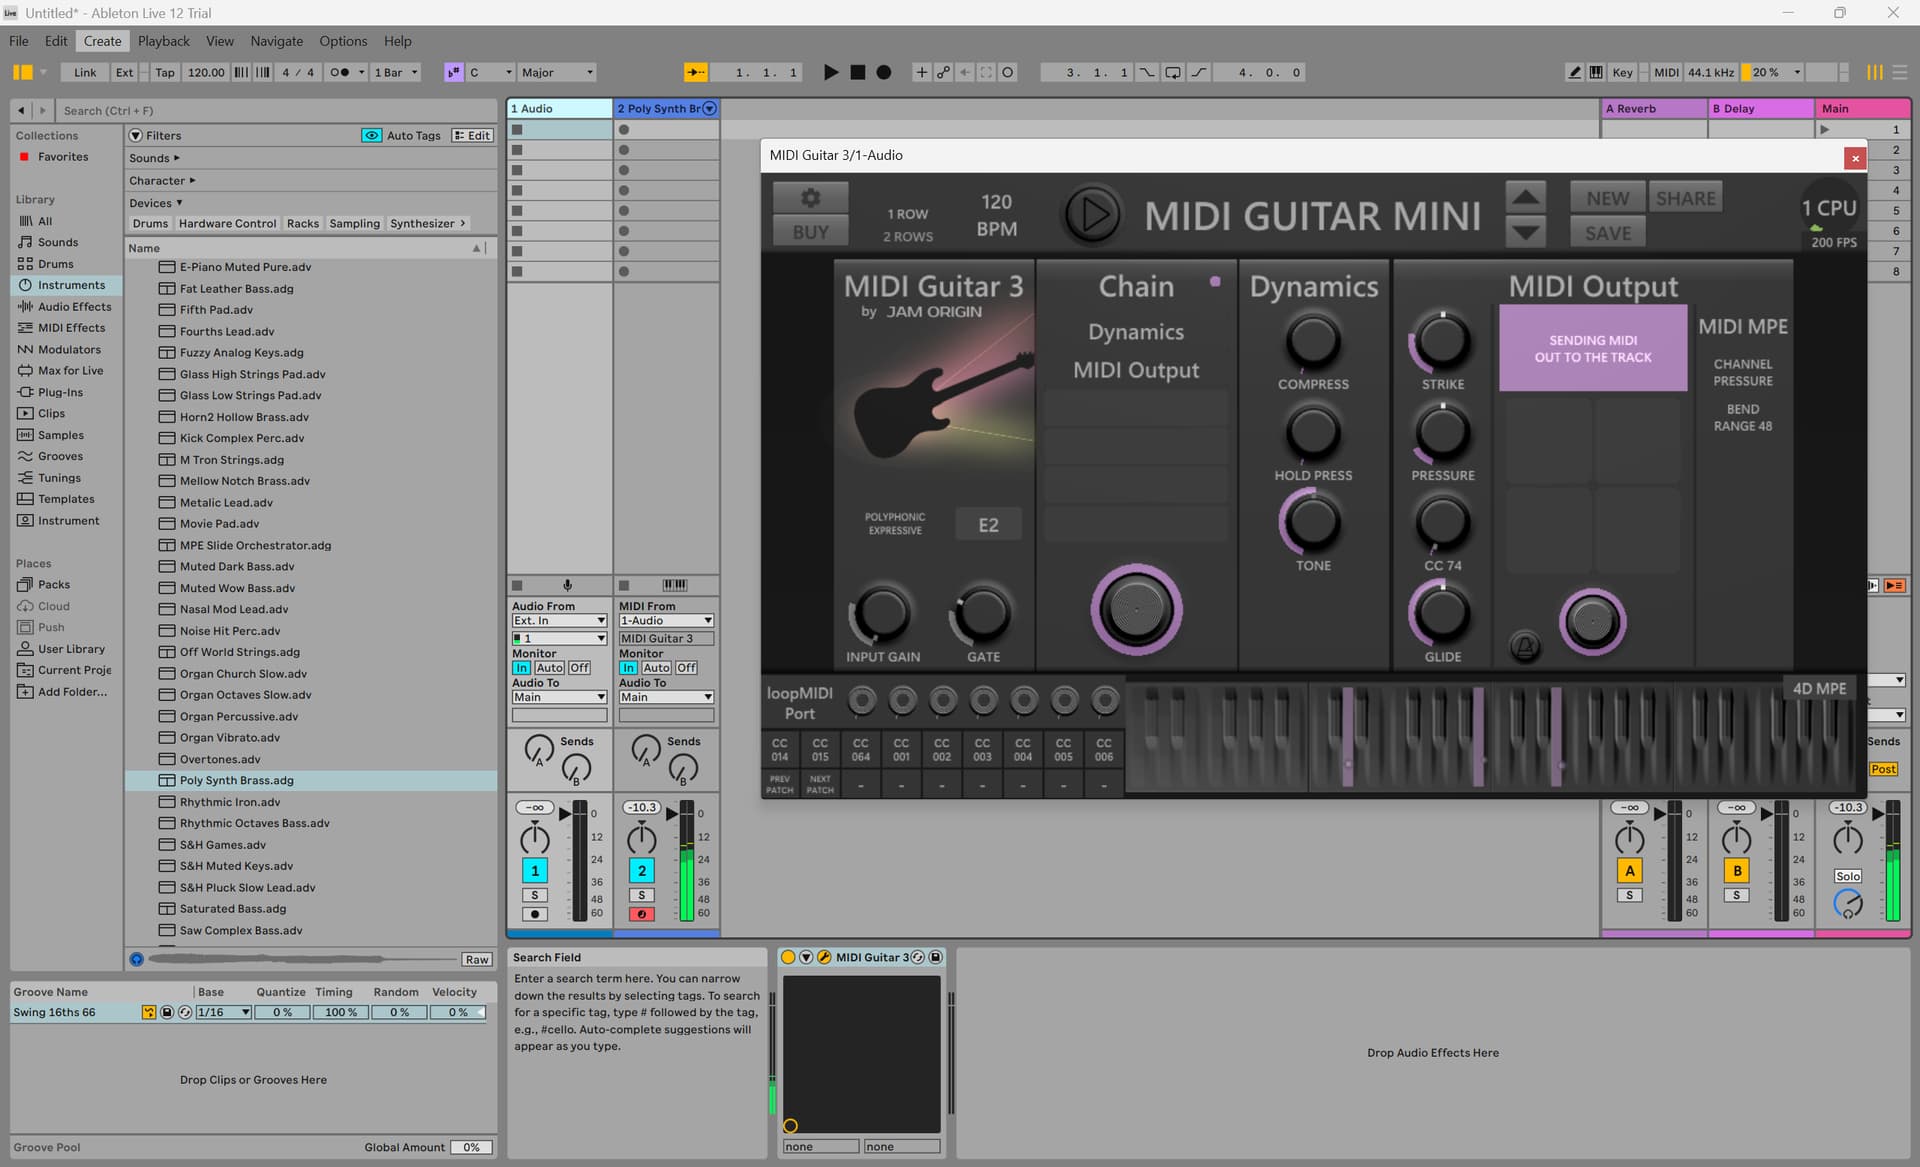Expand the Character filter group
Viewport: 1920px width, 1167px height.
point(162,181)
